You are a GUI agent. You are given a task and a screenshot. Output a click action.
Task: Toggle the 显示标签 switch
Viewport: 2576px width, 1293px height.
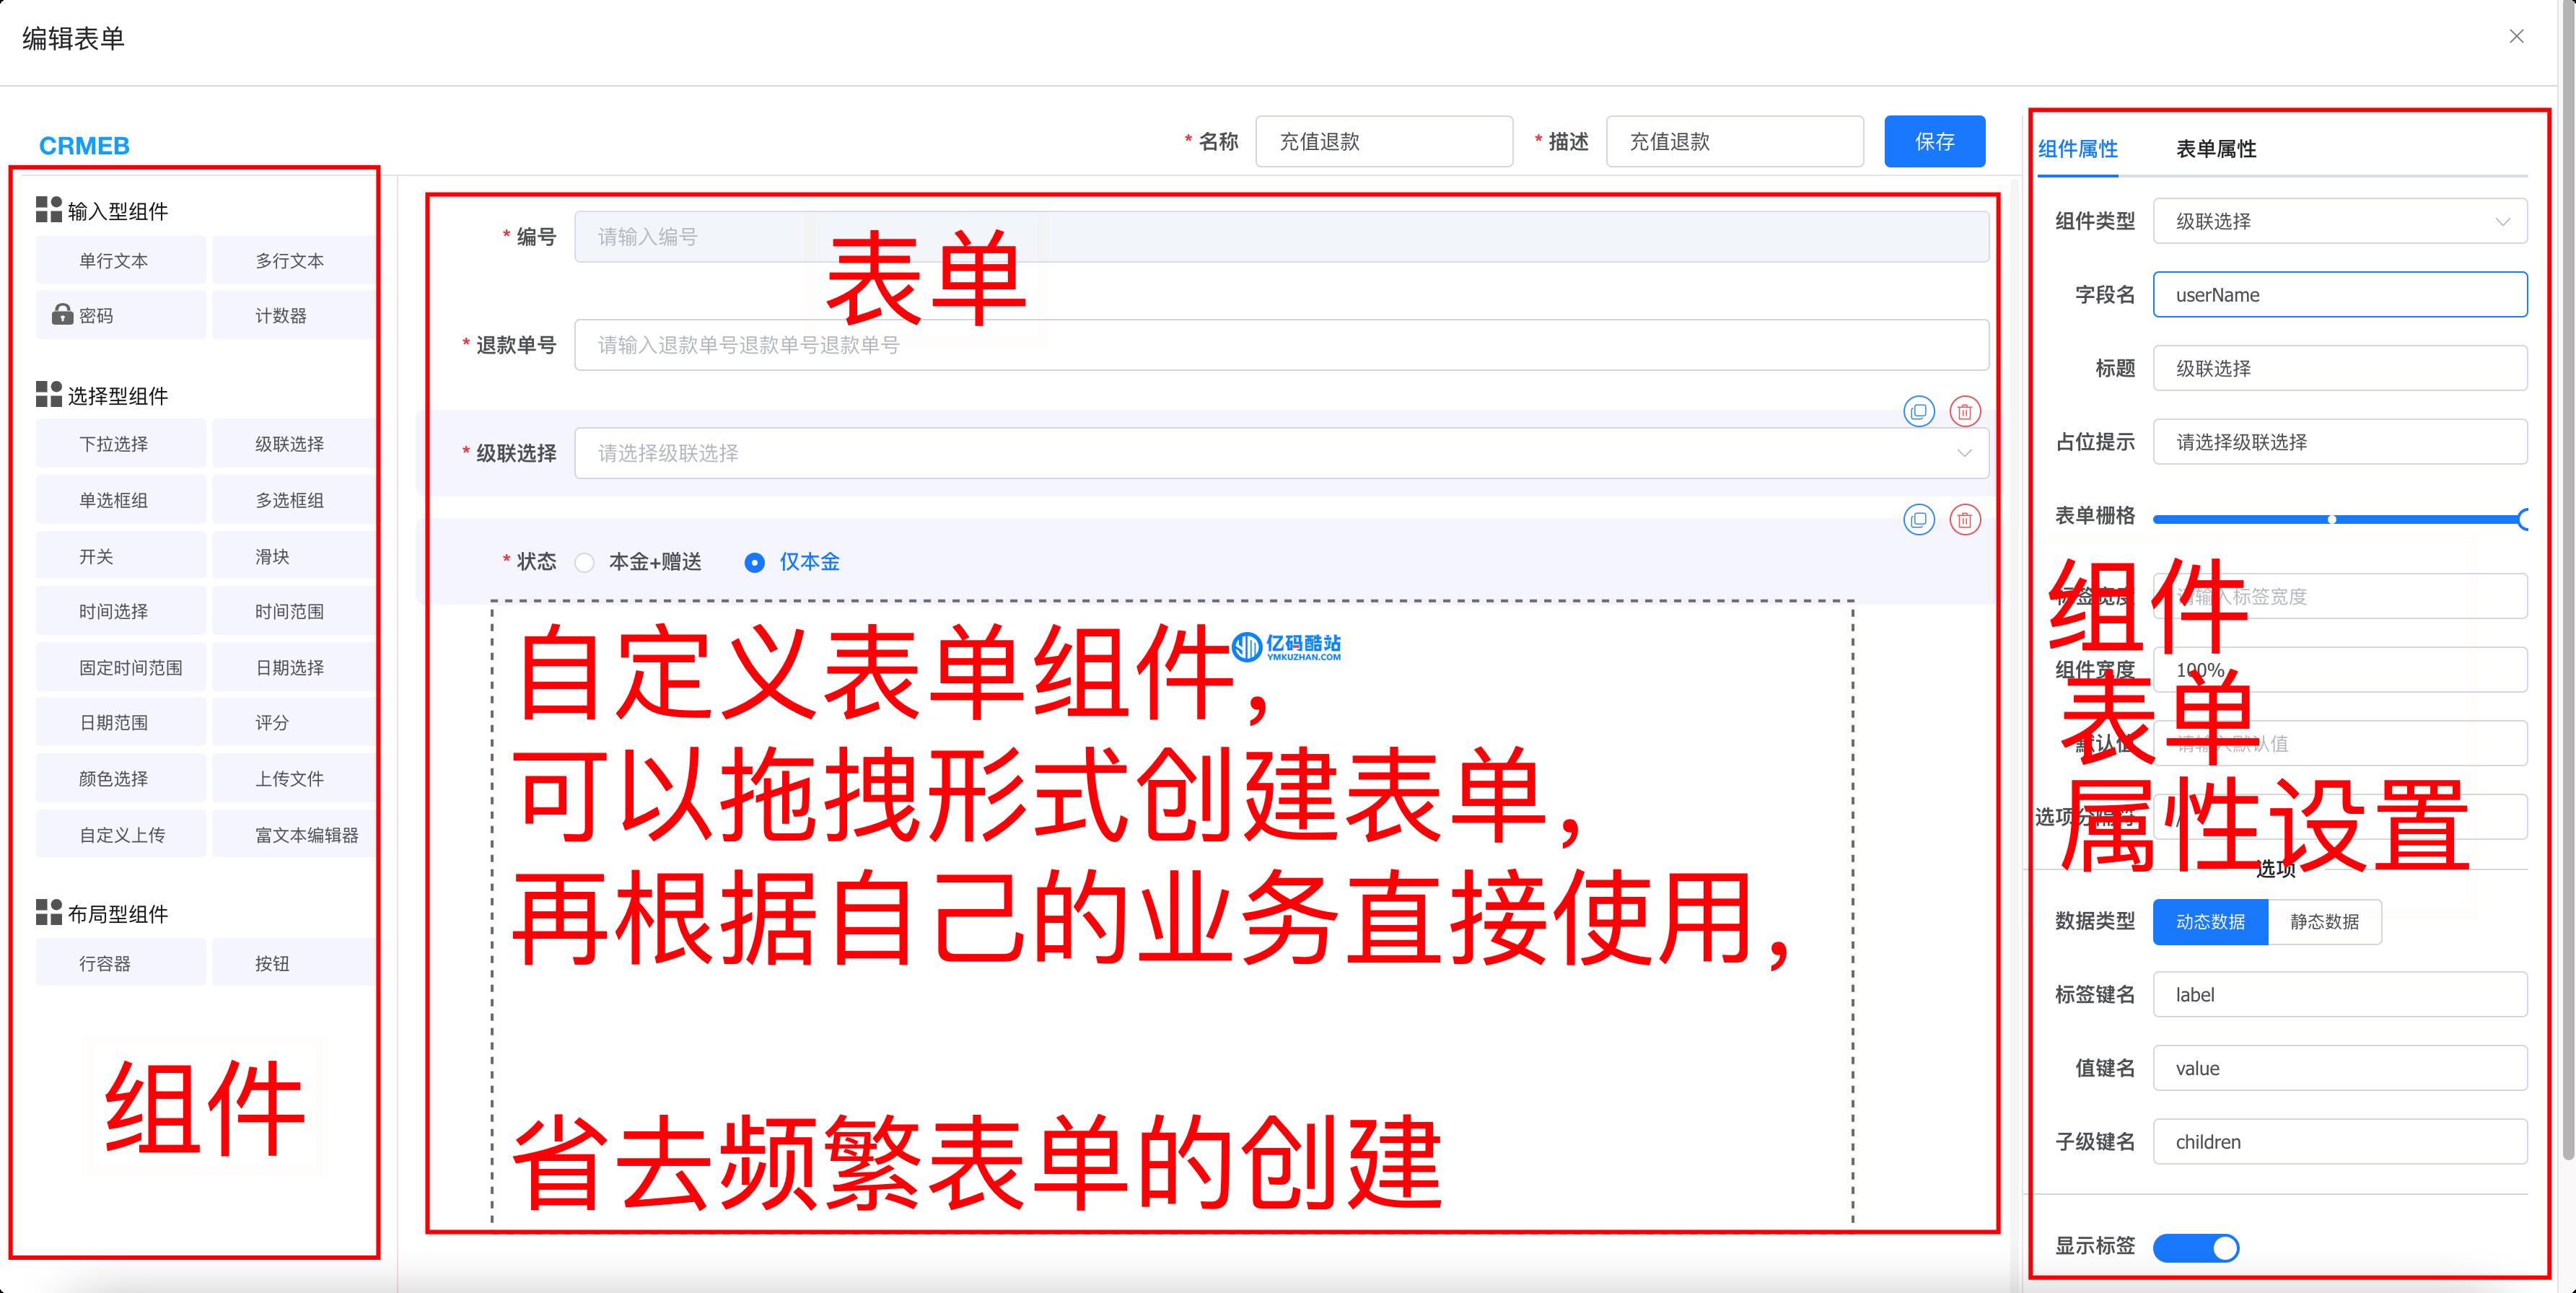point(2196,1247)
